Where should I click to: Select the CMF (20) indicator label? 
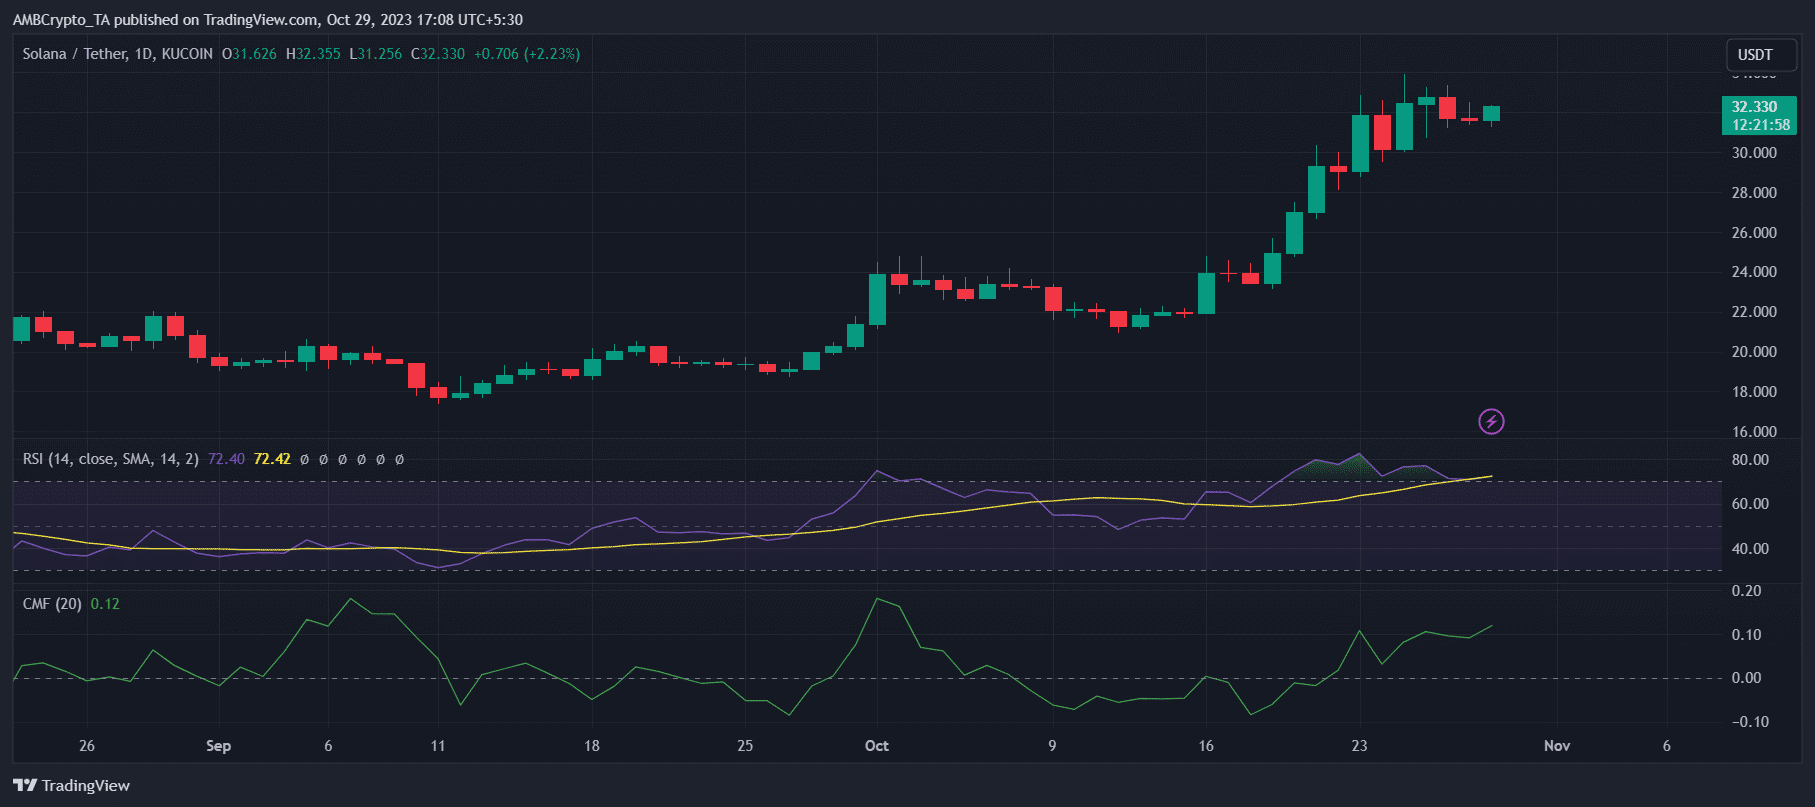52,604
